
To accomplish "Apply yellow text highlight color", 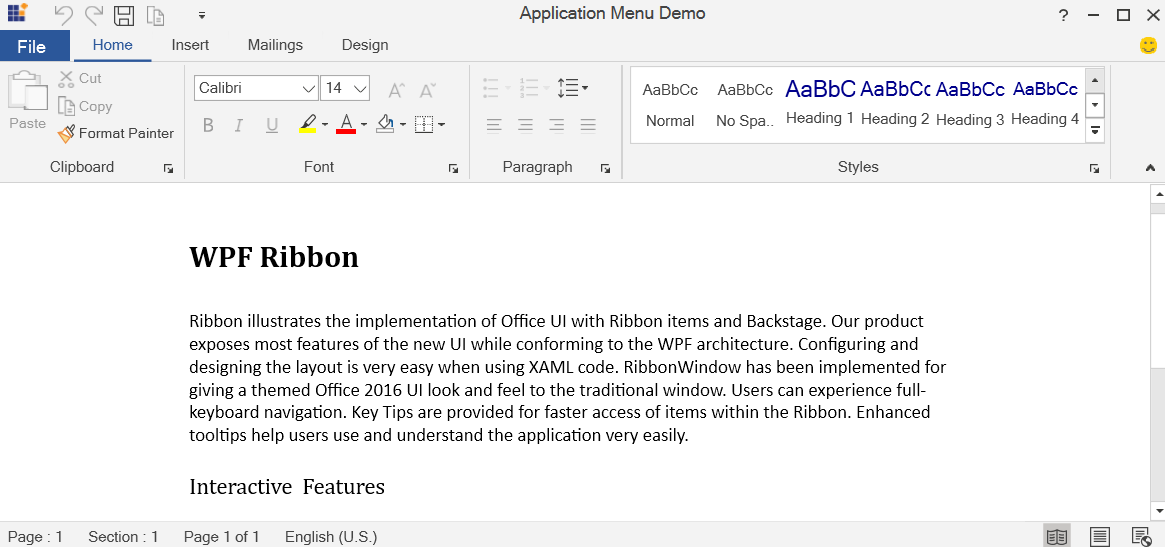I will (308, 123).
